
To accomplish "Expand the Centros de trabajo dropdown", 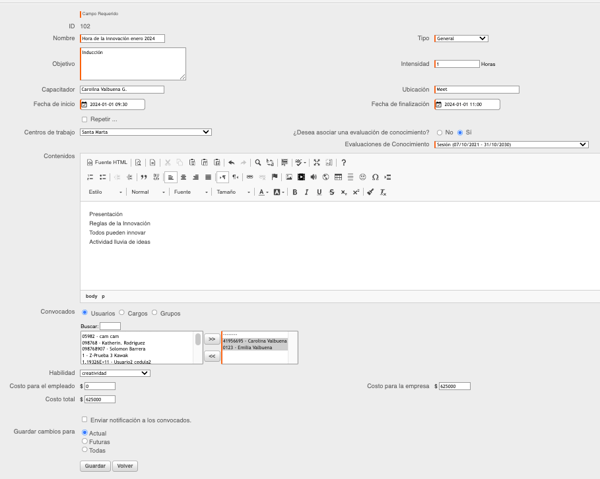I will point(146,132).
